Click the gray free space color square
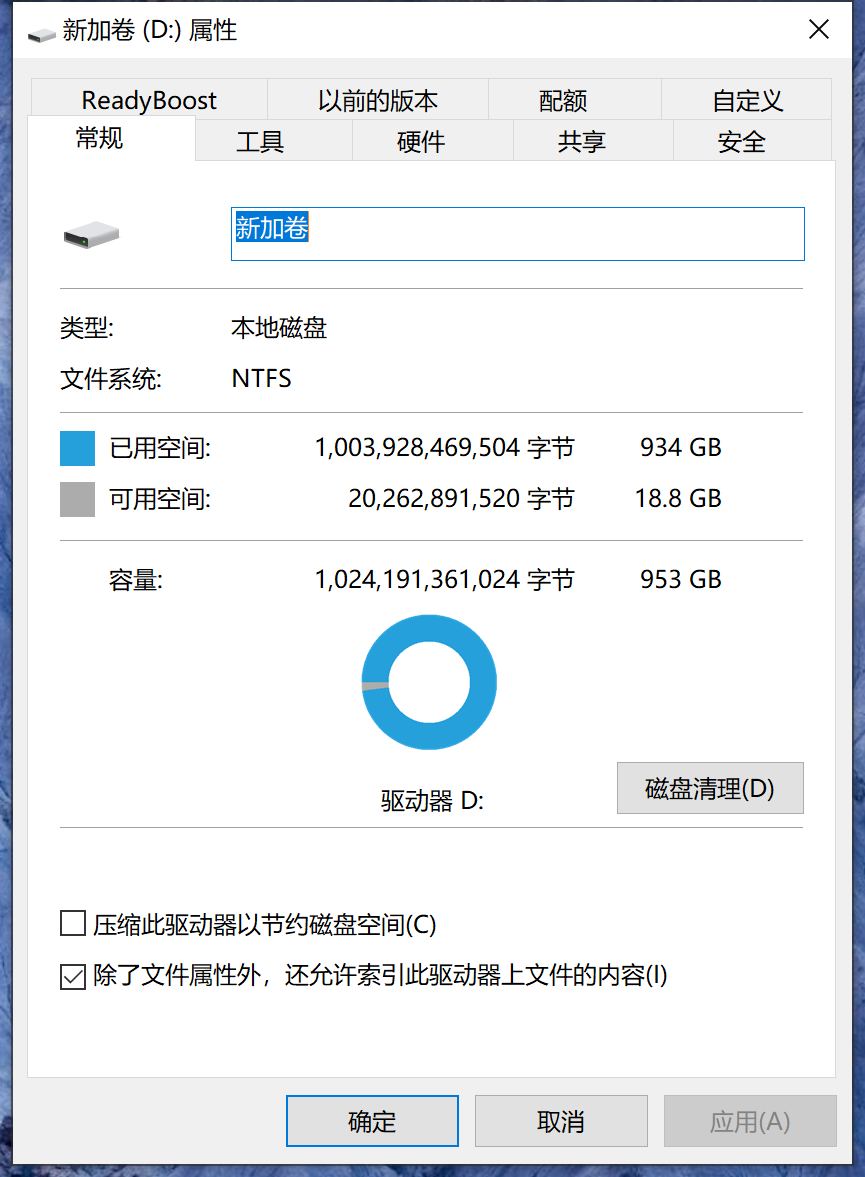 point(77,499)
